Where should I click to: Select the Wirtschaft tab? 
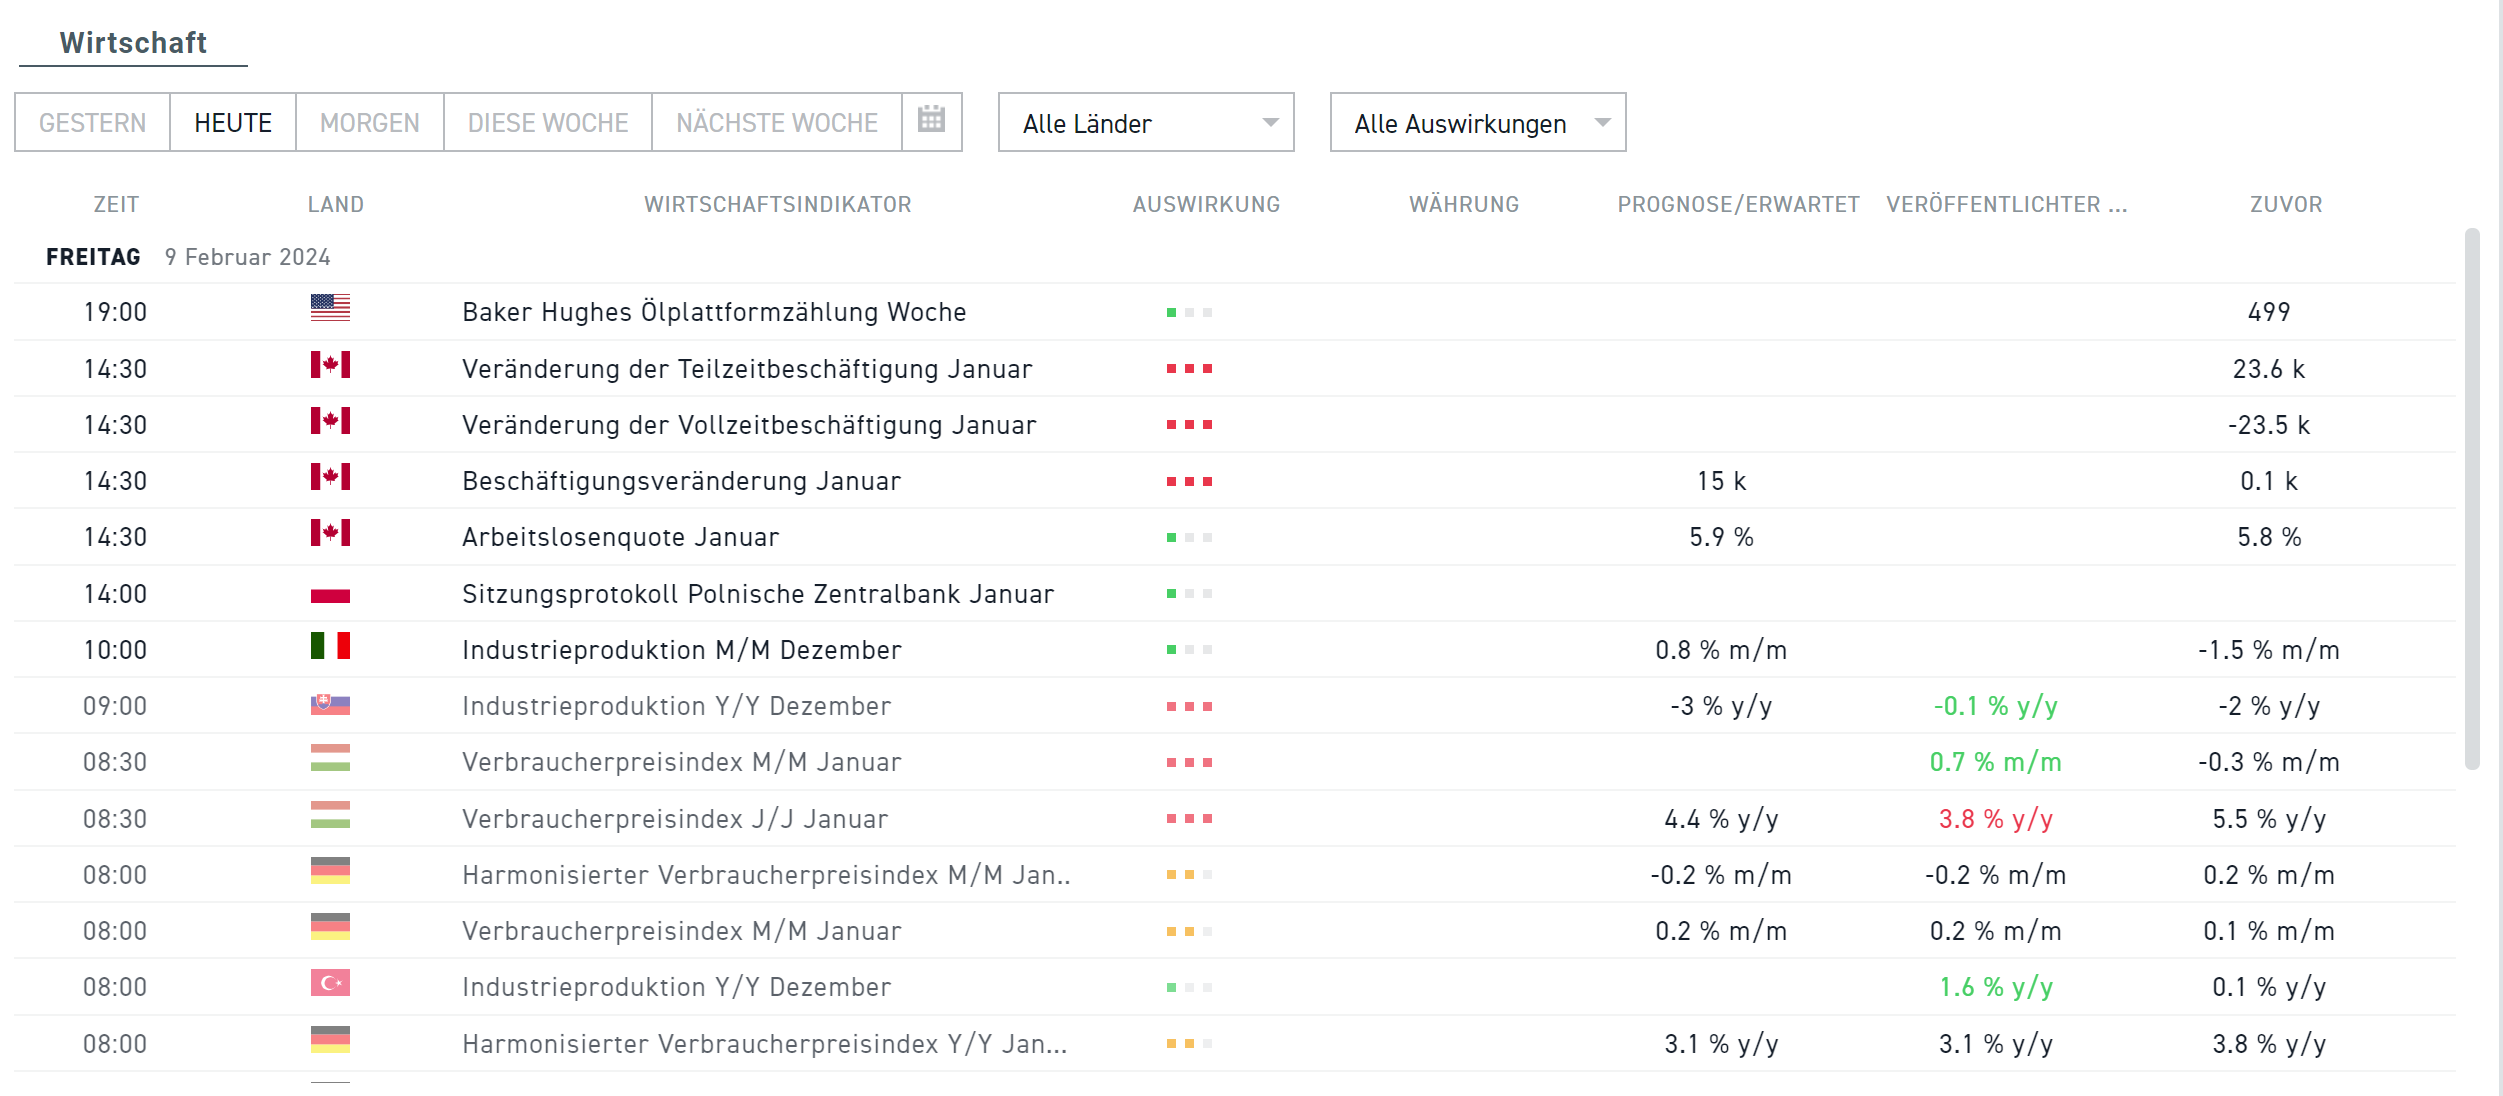[x=133, y=42]
